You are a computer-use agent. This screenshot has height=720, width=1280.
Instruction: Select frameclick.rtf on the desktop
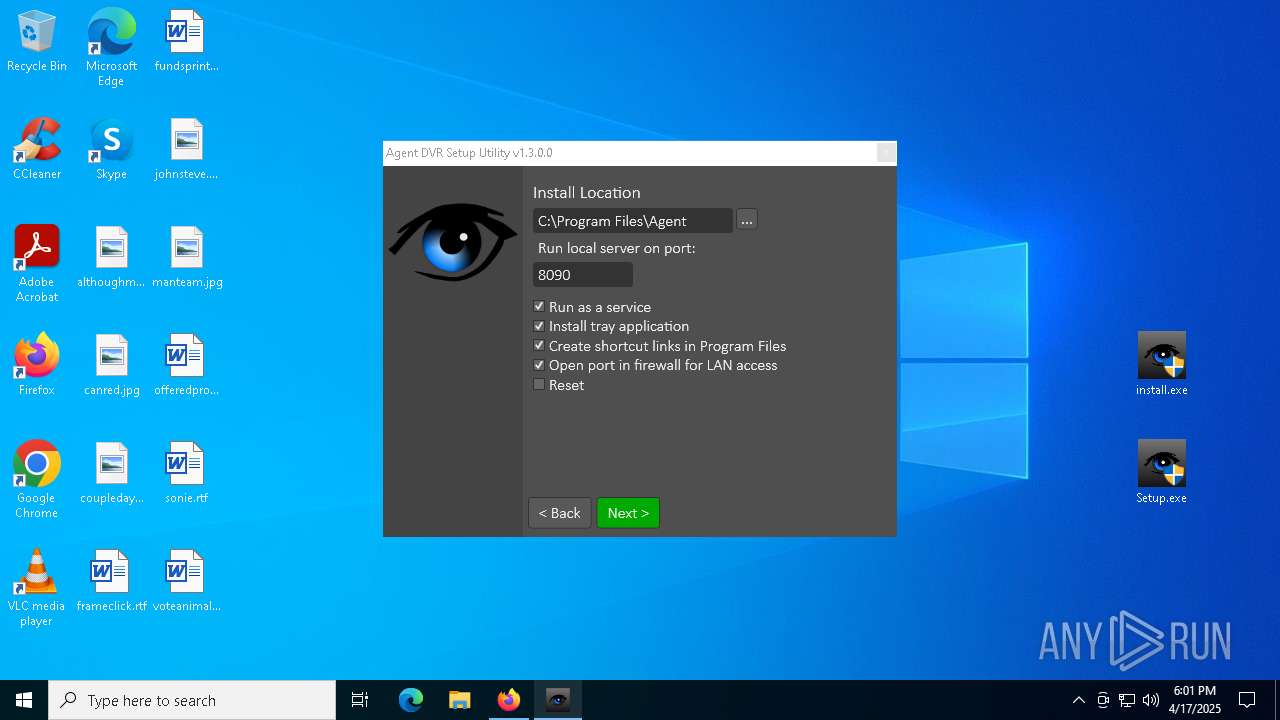pyautogui.click(x=111, y=582)
